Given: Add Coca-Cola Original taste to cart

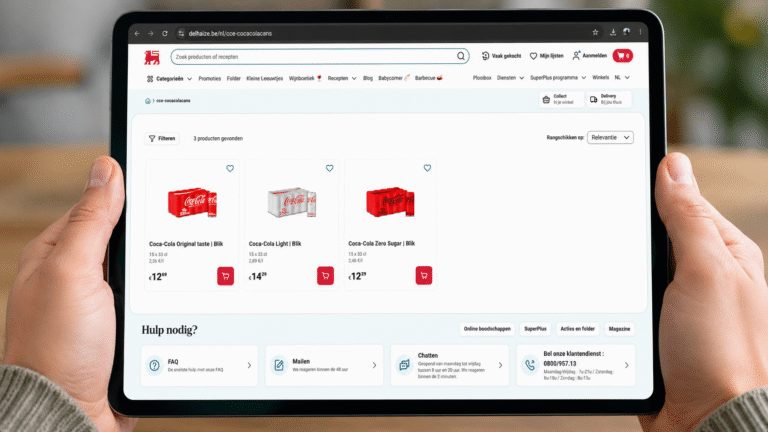Looking at the screenshot, I should [225, 276].
